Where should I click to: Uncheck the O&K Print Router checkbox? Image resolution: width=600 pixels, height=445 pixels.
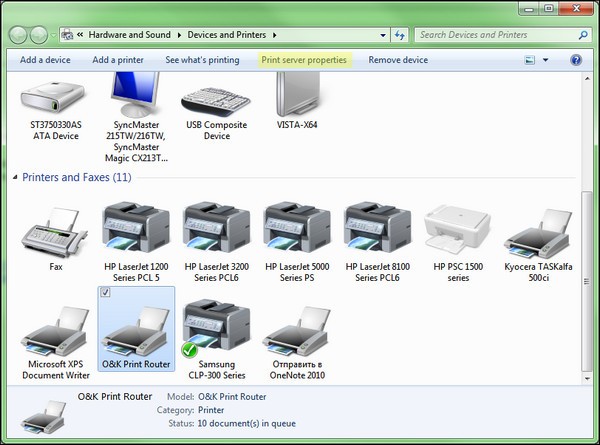click(107, 291)
